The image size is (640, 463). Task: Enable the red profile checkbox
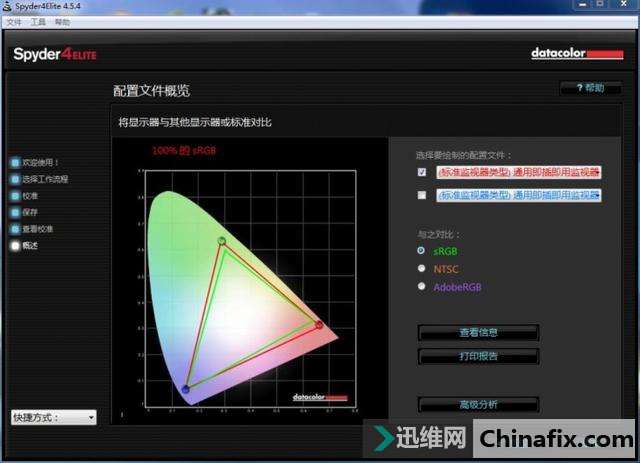tap(422, 172)
